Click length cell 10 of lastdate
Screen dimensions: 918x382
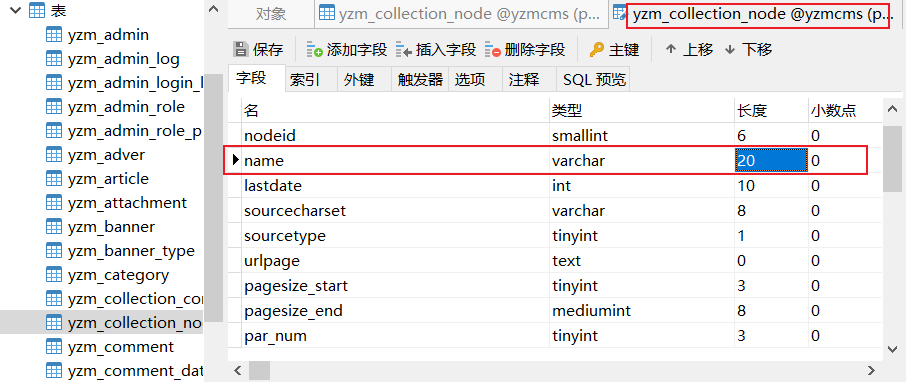point(772,186)
